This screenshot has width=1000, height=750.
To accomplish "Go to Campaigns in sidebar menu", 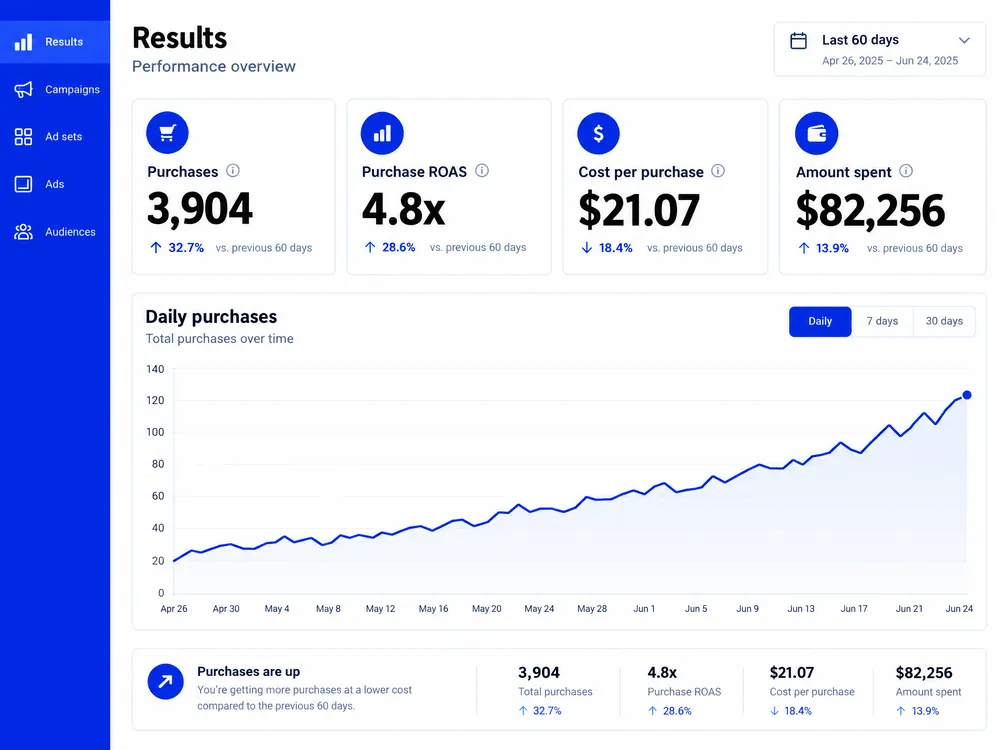I will [55, 89].
